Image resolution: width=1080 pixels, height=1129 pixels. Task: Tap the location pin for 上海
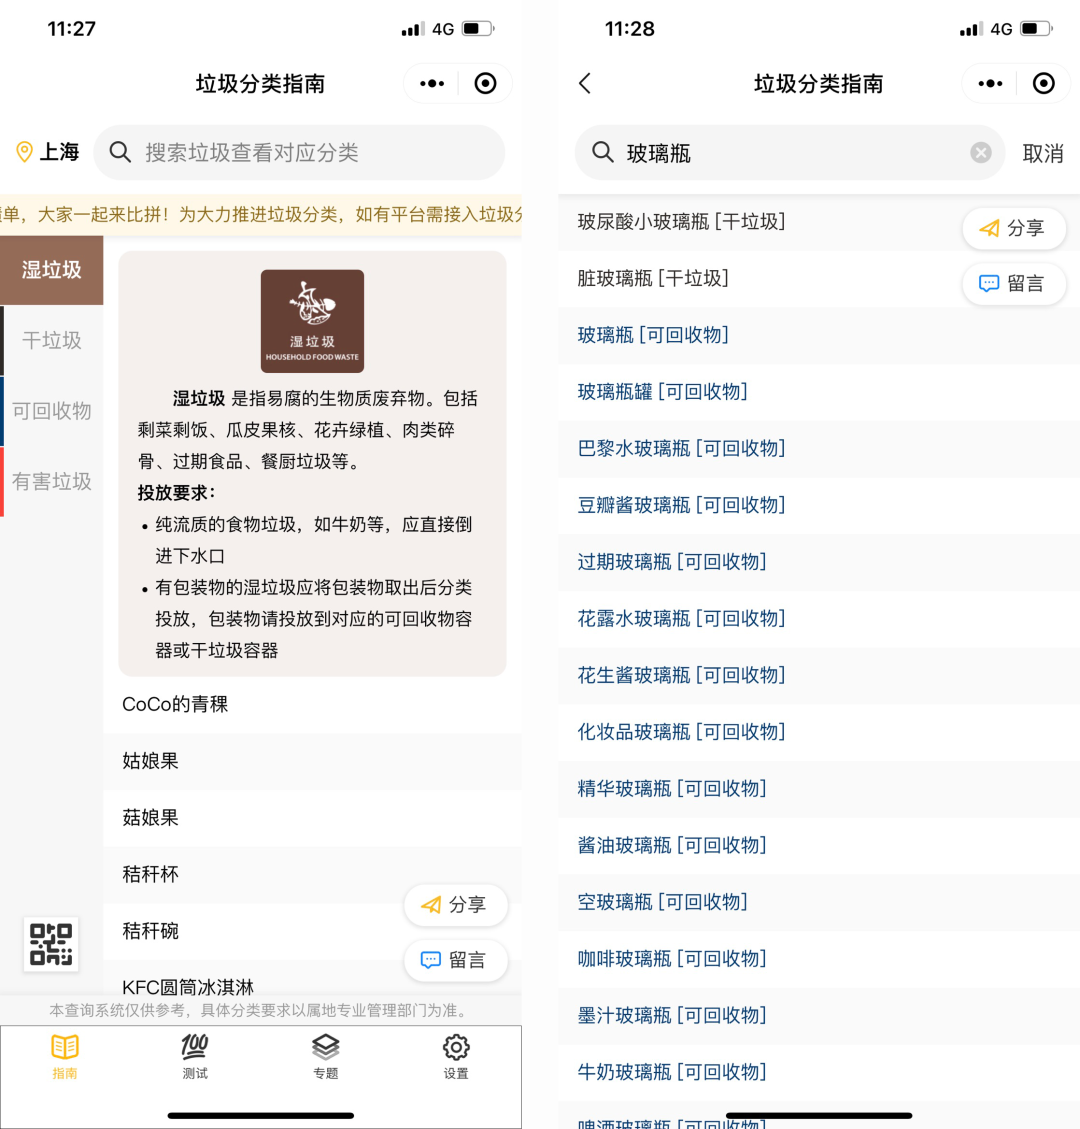(25, 152)
